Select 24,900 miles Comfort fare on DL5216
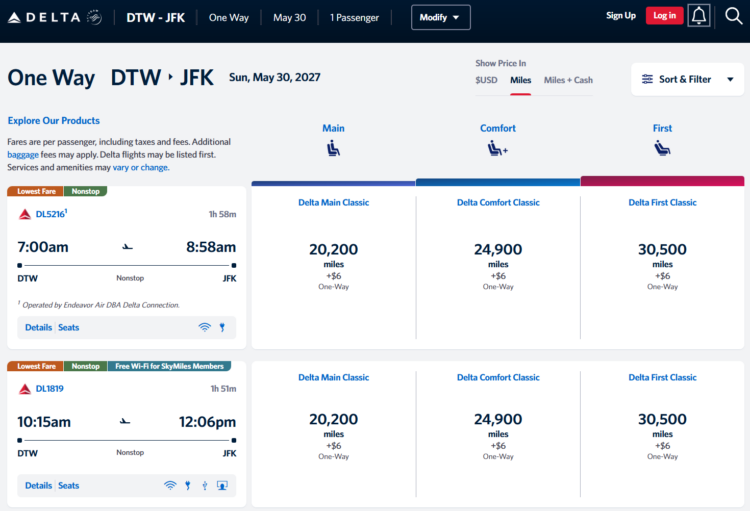Viewport: 750px width, 511px height. (498, 266)
